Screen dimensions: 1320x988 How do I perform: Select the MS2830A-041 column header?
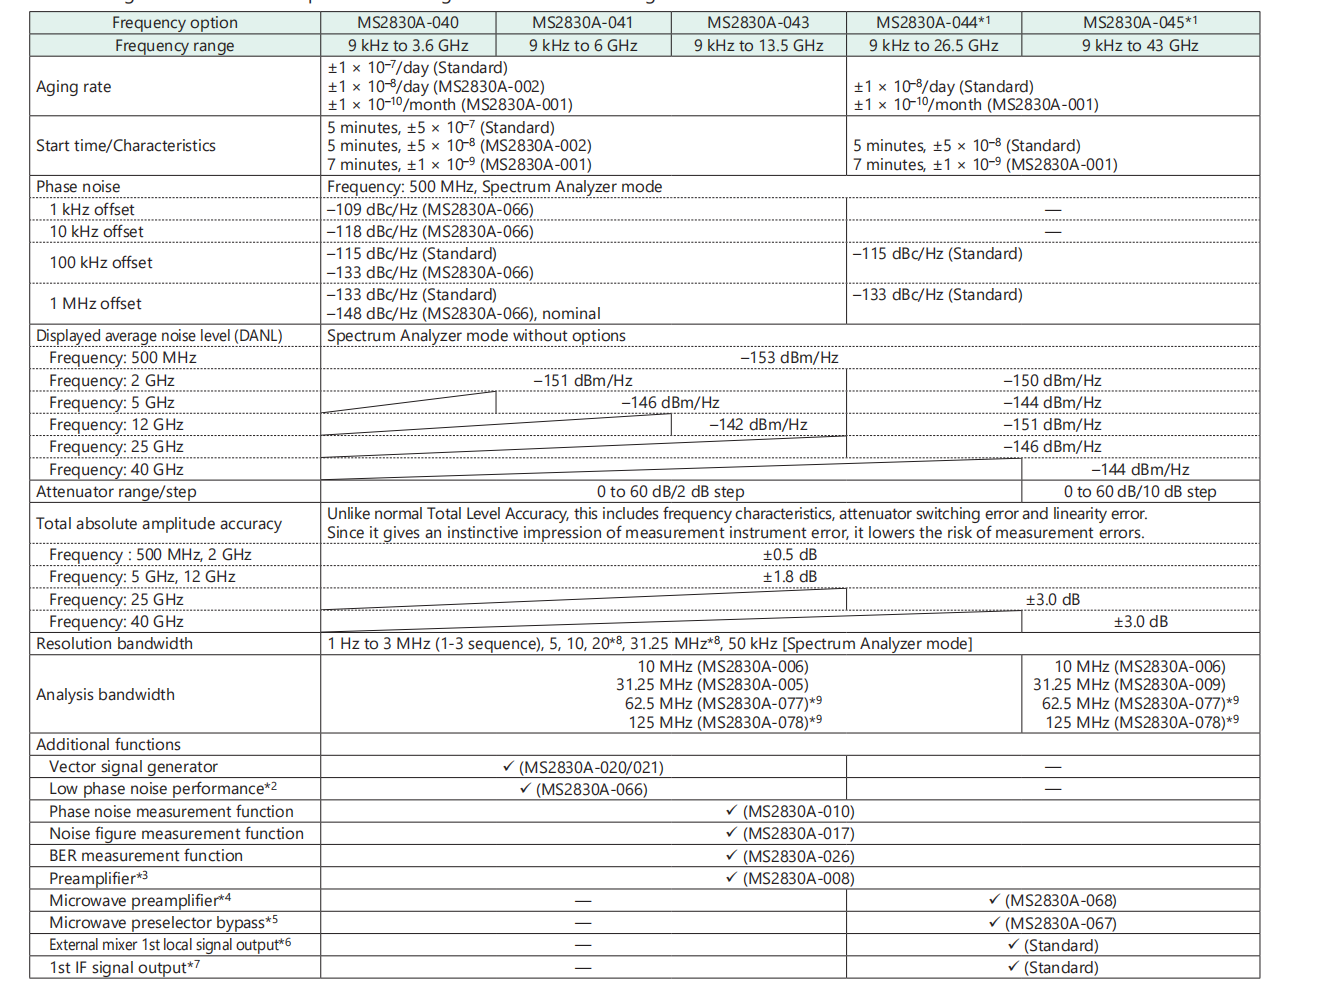click(583, 23)
